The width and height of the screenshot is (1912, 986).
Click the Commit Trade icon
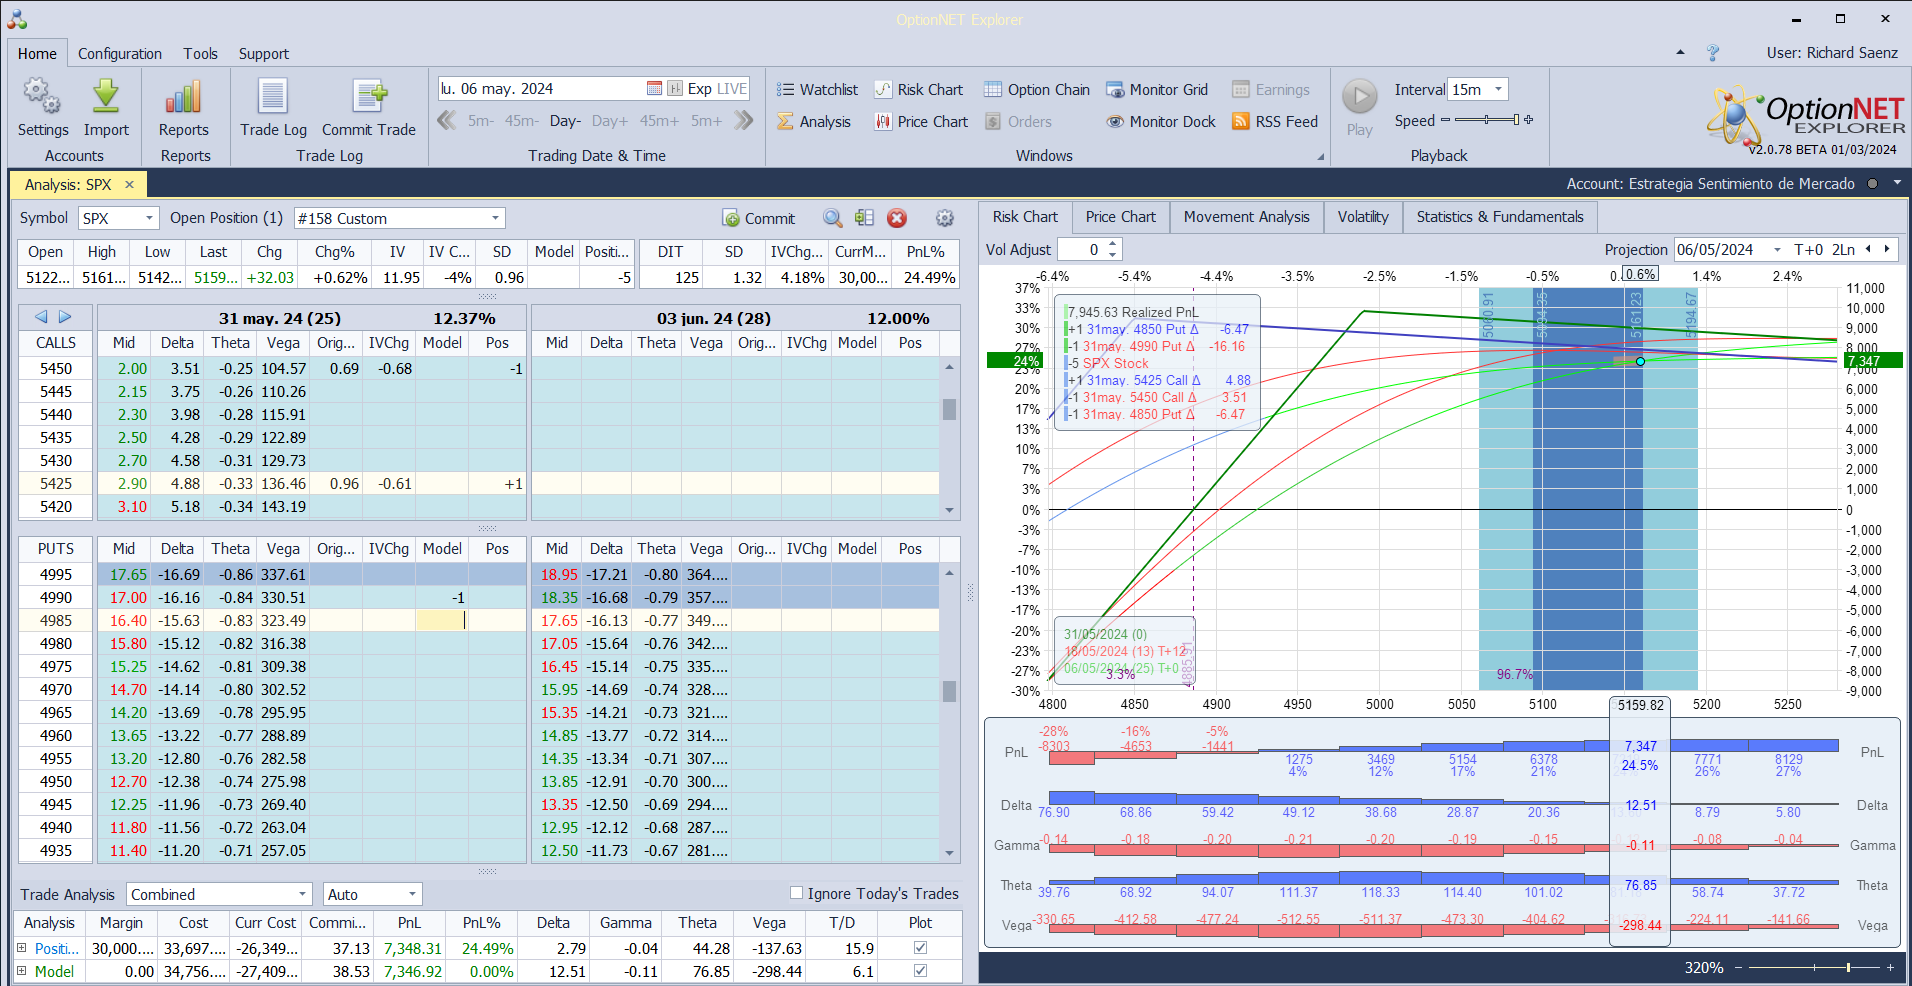369,98
